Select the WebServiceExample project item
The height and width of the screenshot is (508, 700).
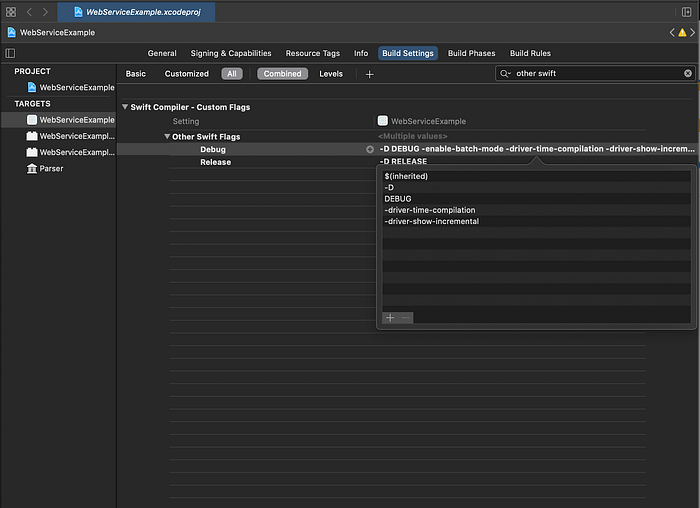(x=71, y=87)
